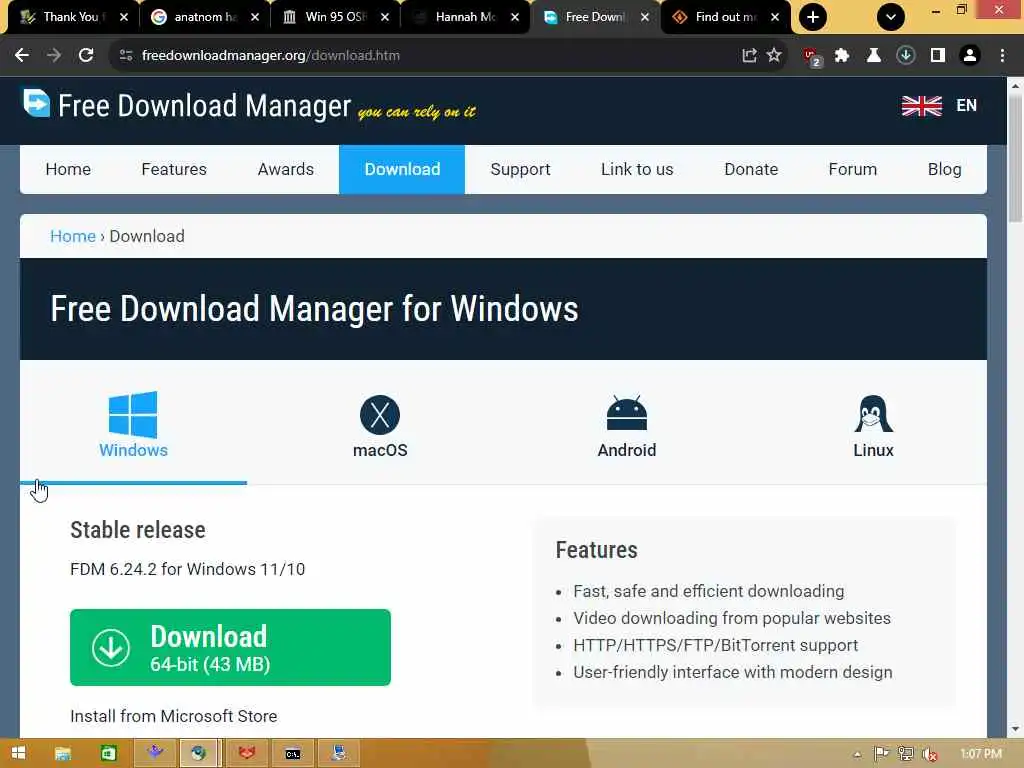
Task: Click 'HTTP/HTTPS/FTP/BitTorrent support' text
Action: [716, 645]
